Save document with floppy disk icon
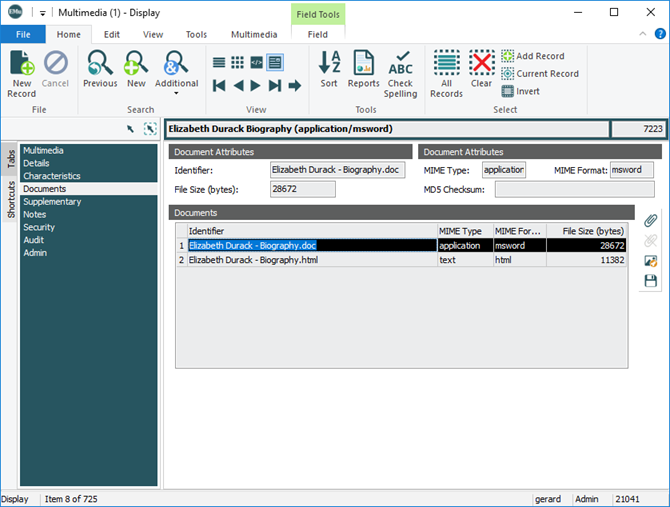The image size is (670, 507). (650, 281)
